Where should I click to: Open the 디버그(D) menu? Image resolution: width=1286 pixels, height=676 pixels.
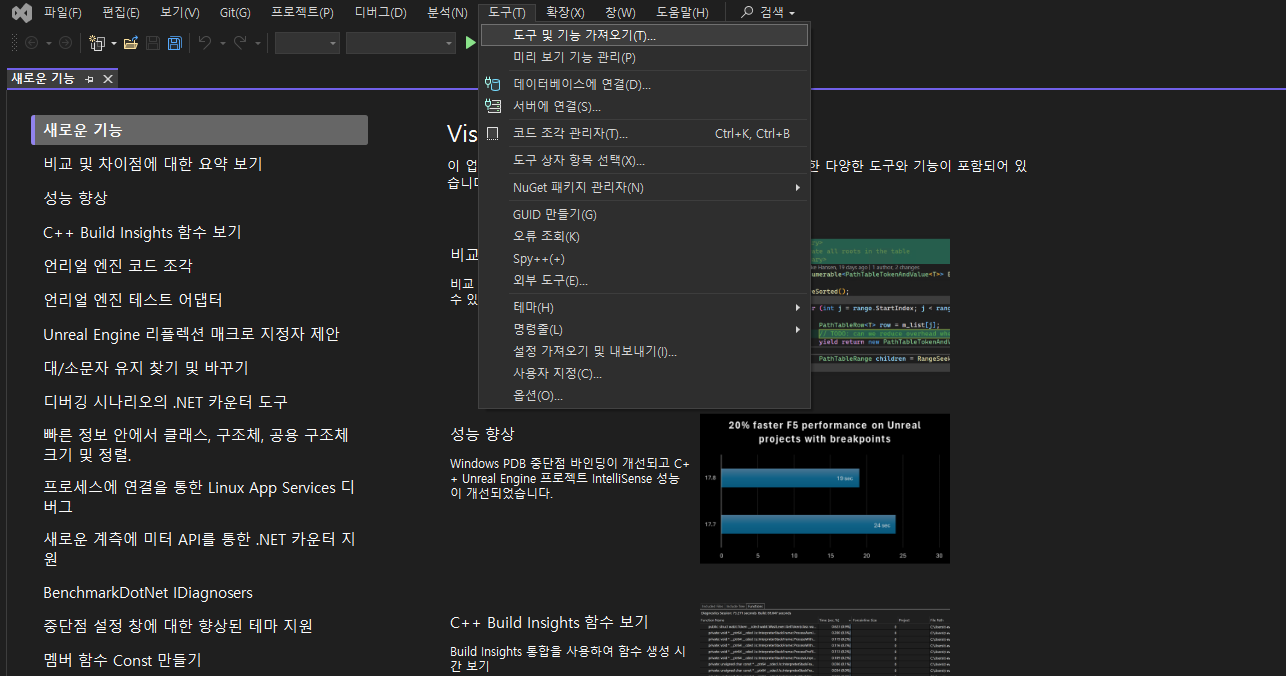[380, 12]
